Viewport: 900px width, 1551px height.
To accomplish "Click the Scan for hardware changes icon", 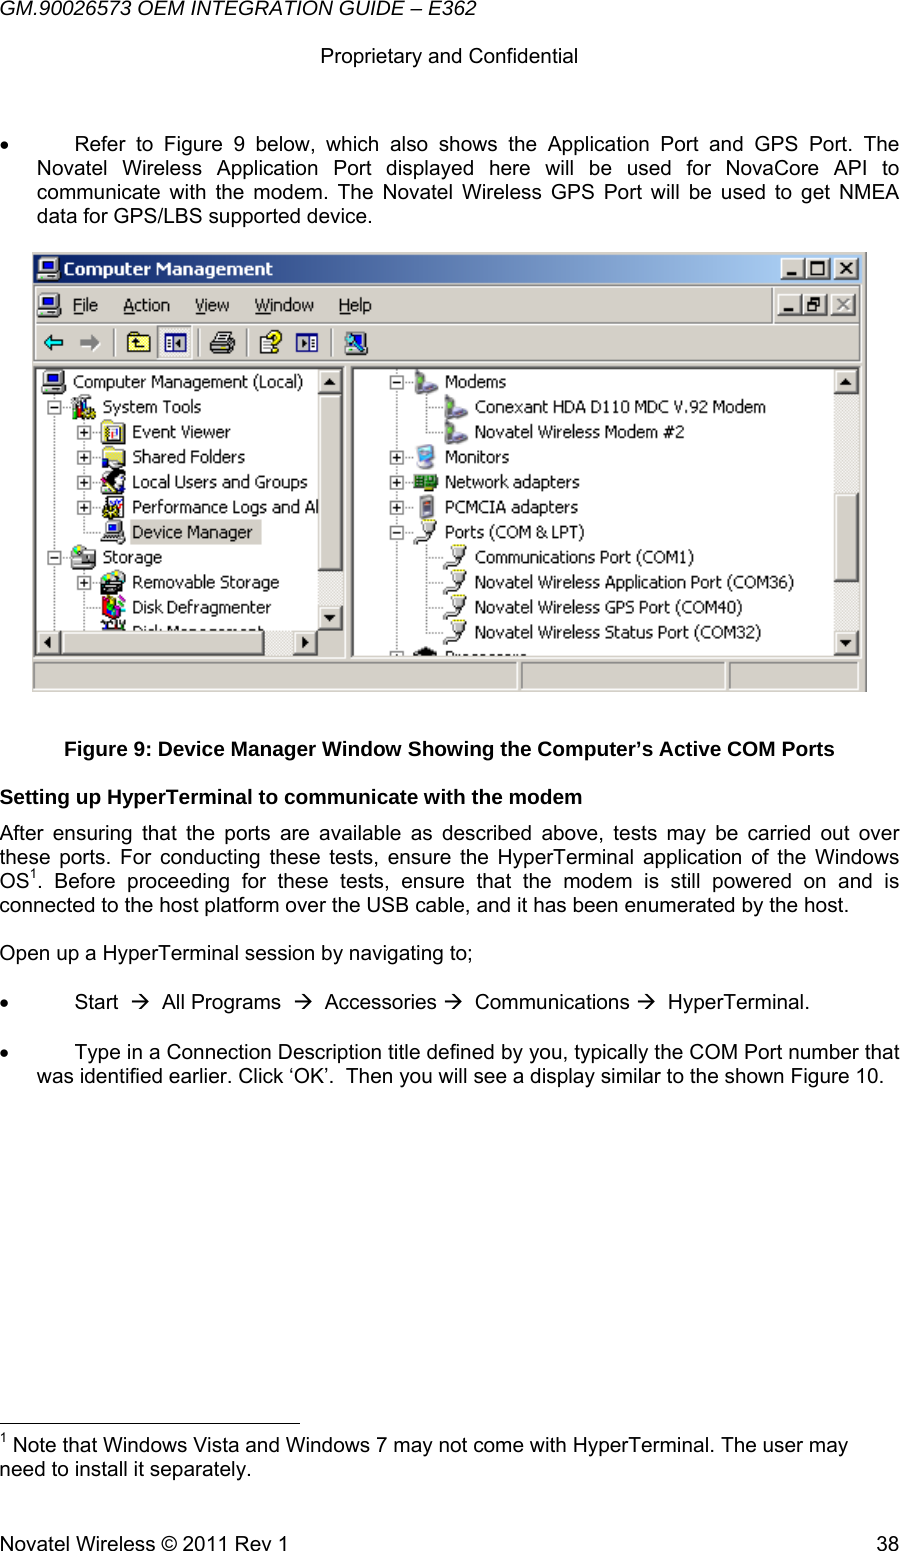I will [356, 343].
